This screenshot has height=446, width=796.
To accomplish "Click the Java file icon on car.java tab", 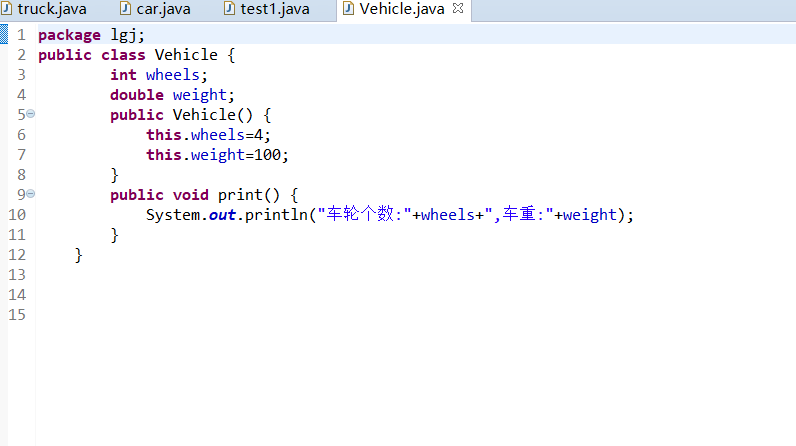I will 125,9.
